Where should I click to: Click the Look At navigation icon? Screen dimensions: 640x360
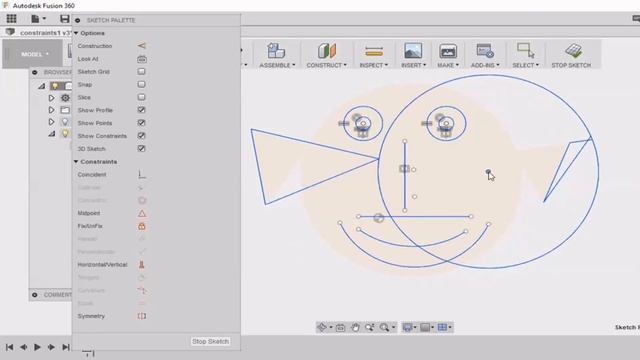click(x=340, y=327)
